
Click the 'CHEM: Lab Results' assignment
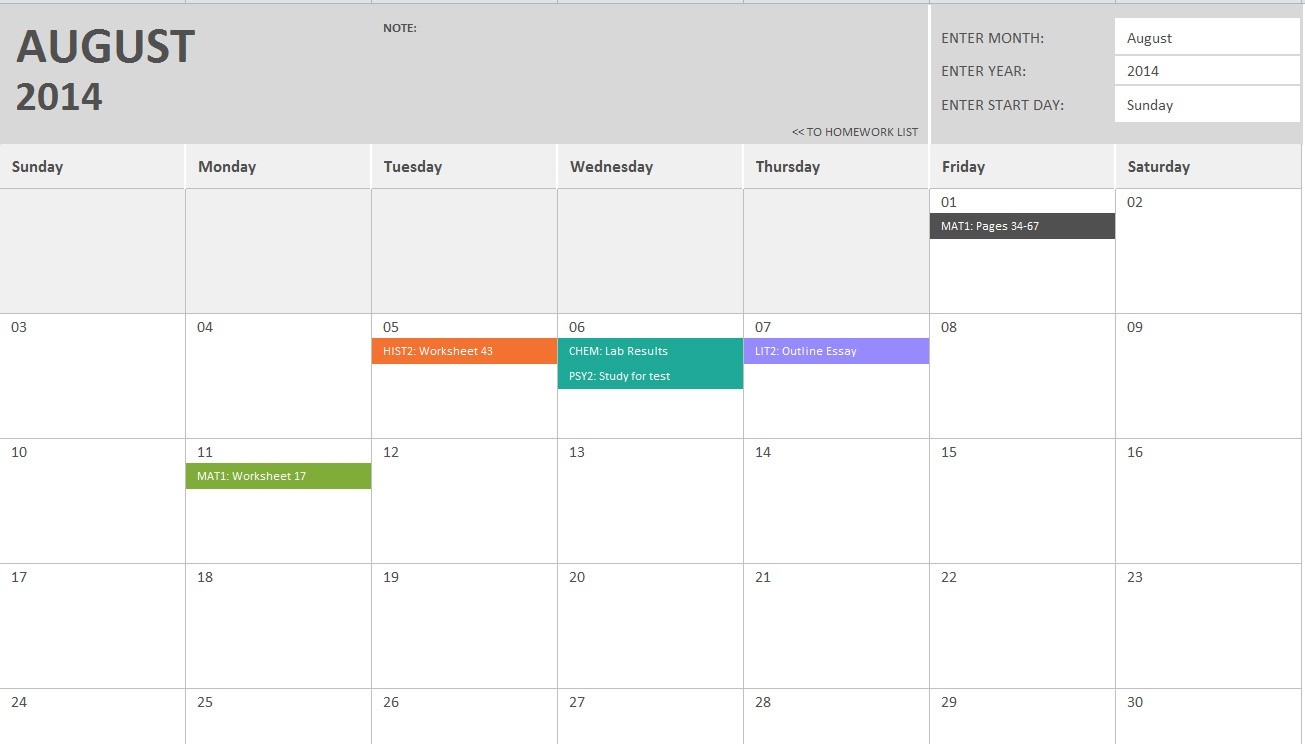click(650, 351)
